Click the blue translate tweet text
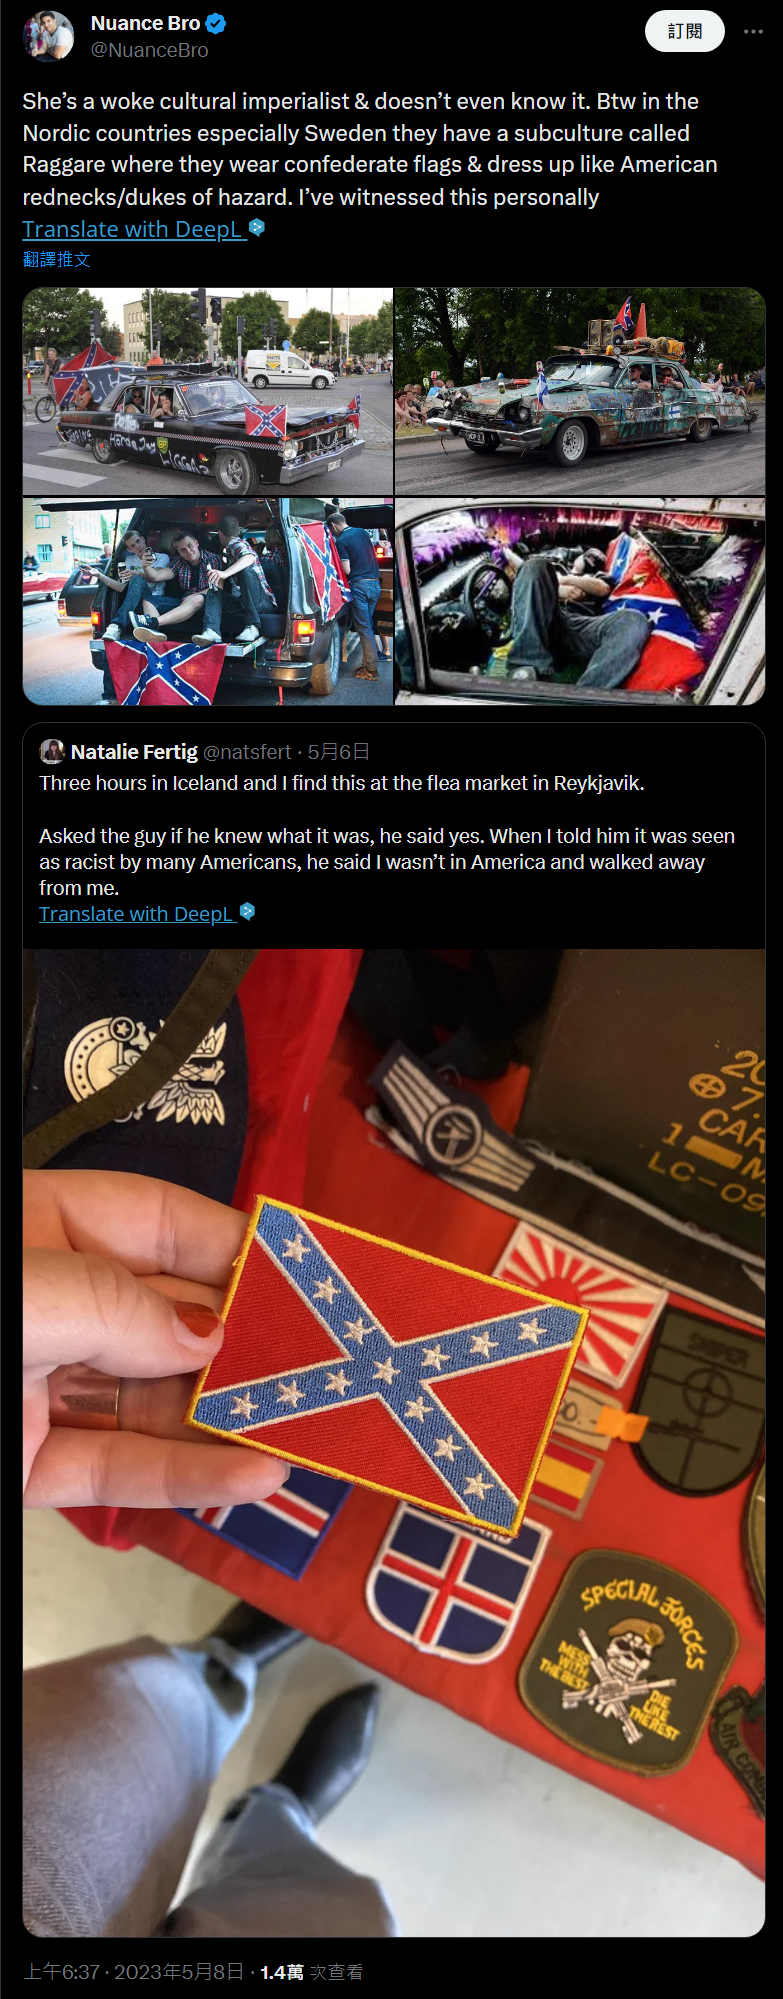 [x=57, y=260]
